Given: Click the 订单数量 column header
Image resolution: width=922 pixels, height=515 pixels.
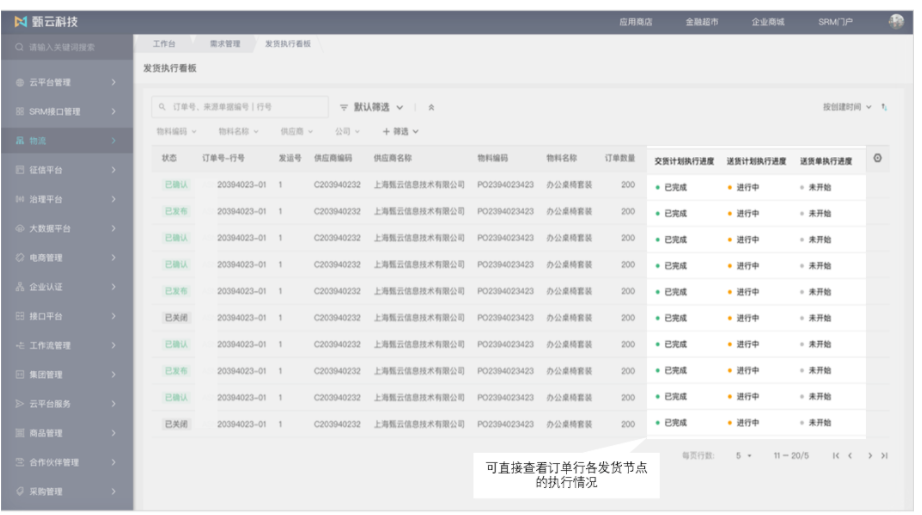Looking at the screenshot, I should point(620,158).
